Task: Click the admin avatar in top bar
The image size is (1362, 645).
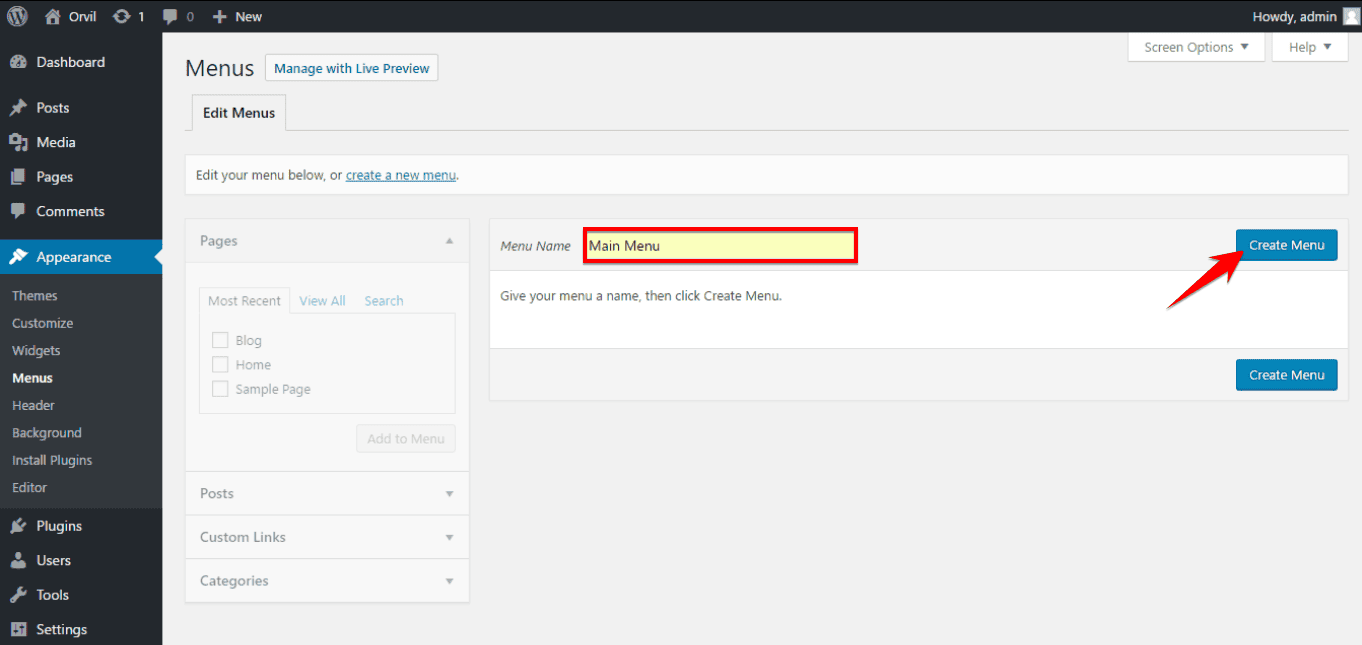Action: click(1350, 16)
